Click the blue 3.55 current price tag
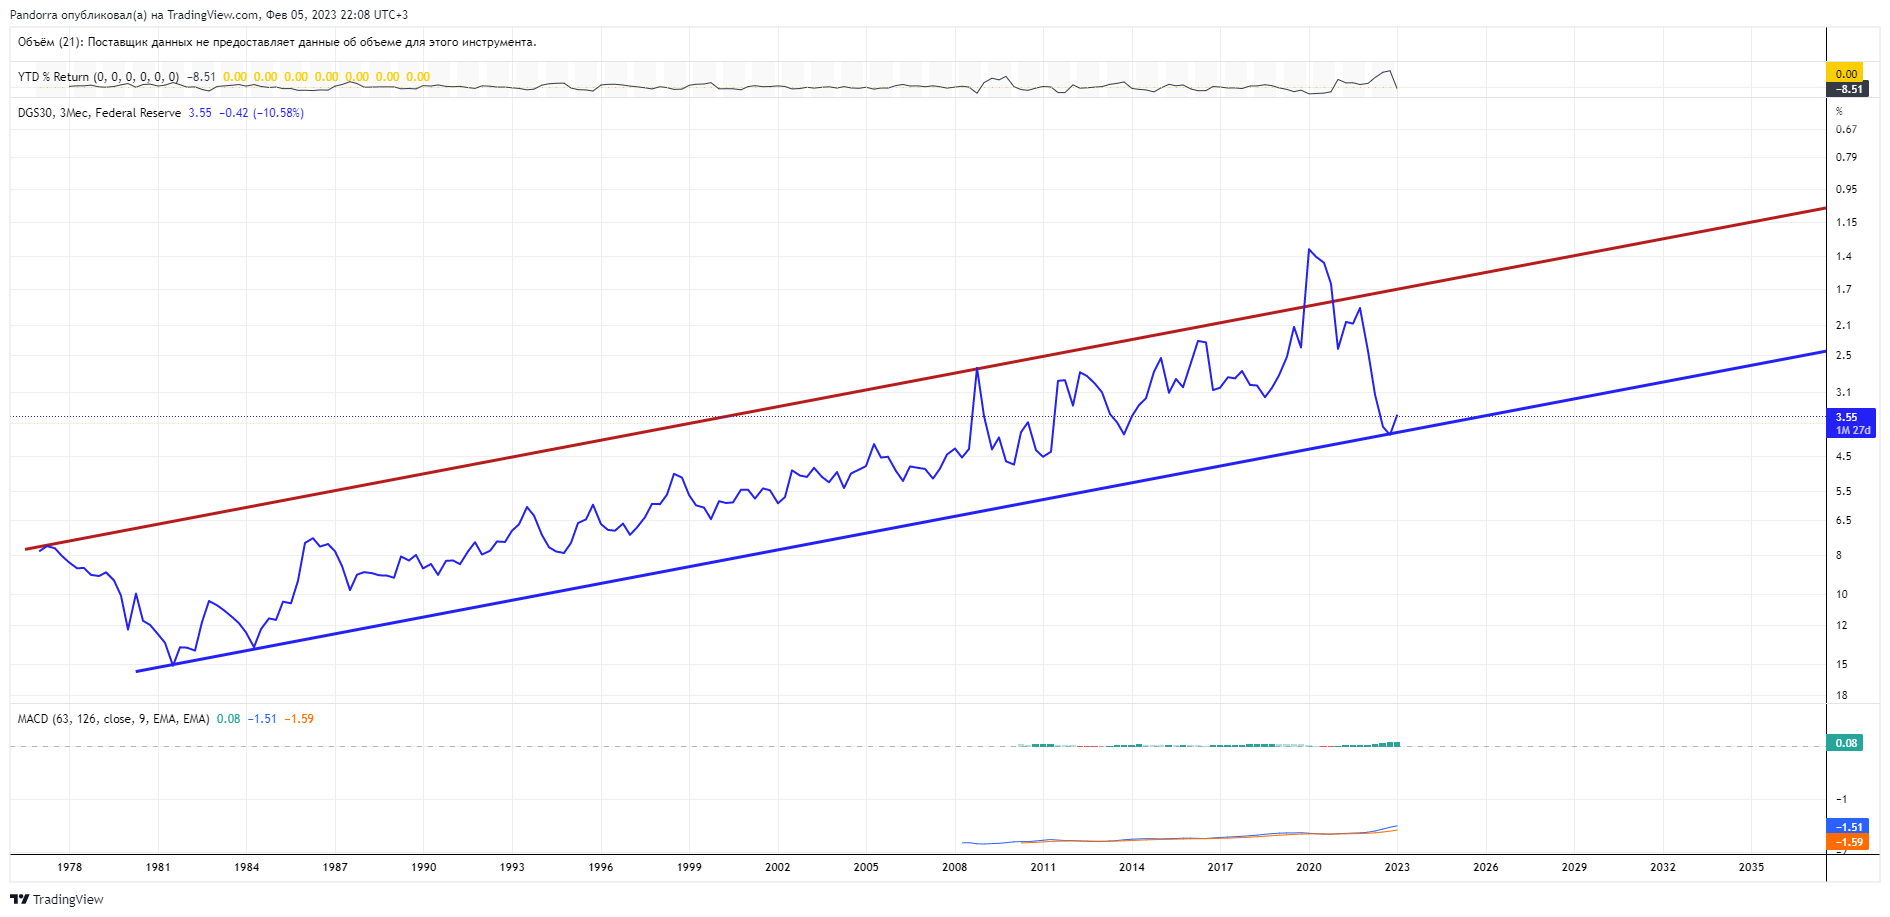The height and width of the screenshot is (917, 1890). tap(1846, 417)
